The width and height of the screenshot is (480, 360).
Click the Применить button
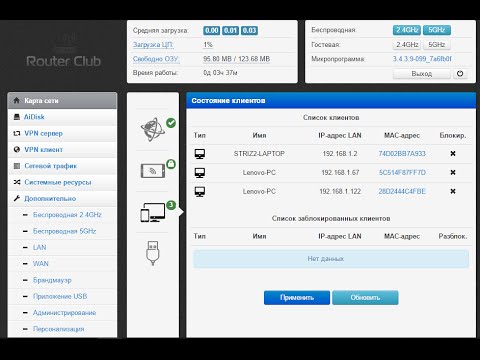coord(297,298)
